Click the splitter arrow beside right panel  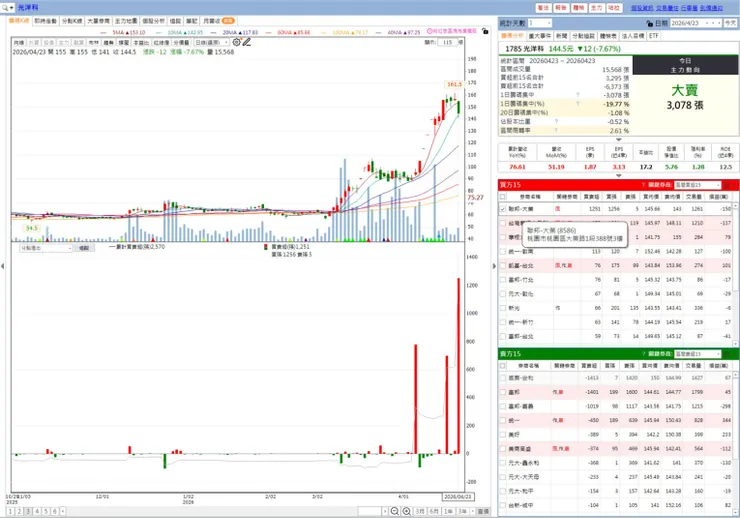[x=494, y=266]
